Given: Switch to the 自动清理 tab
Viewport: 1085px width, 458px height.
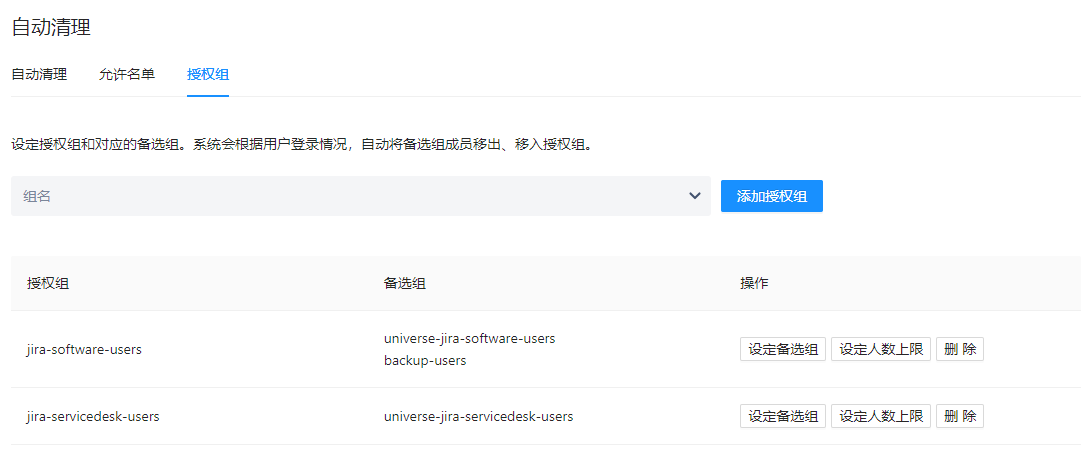Looking at the screenshot, I should coord(39,74).
